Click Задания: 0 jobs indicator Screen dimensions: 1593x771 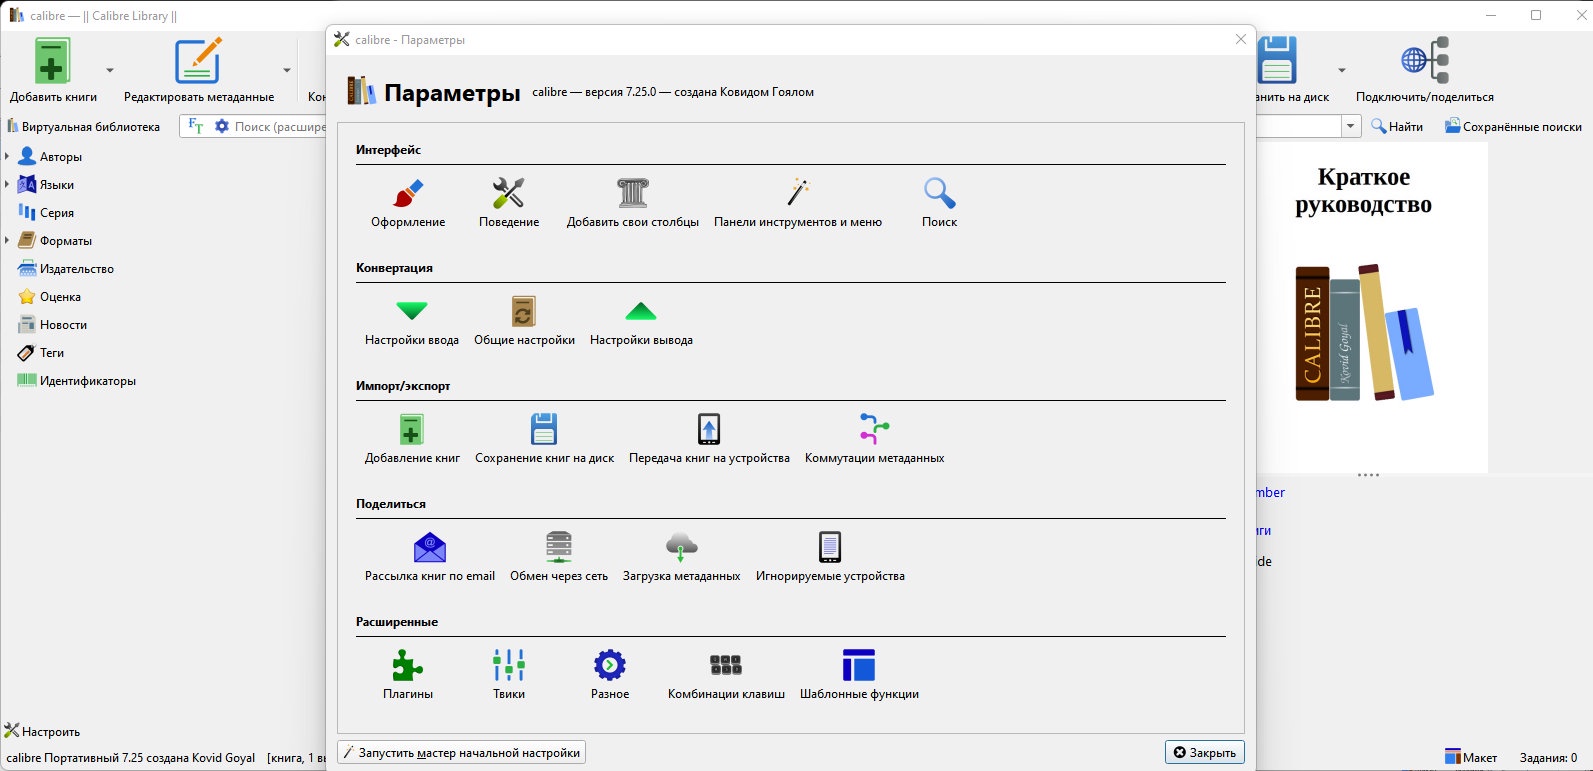1548,758
